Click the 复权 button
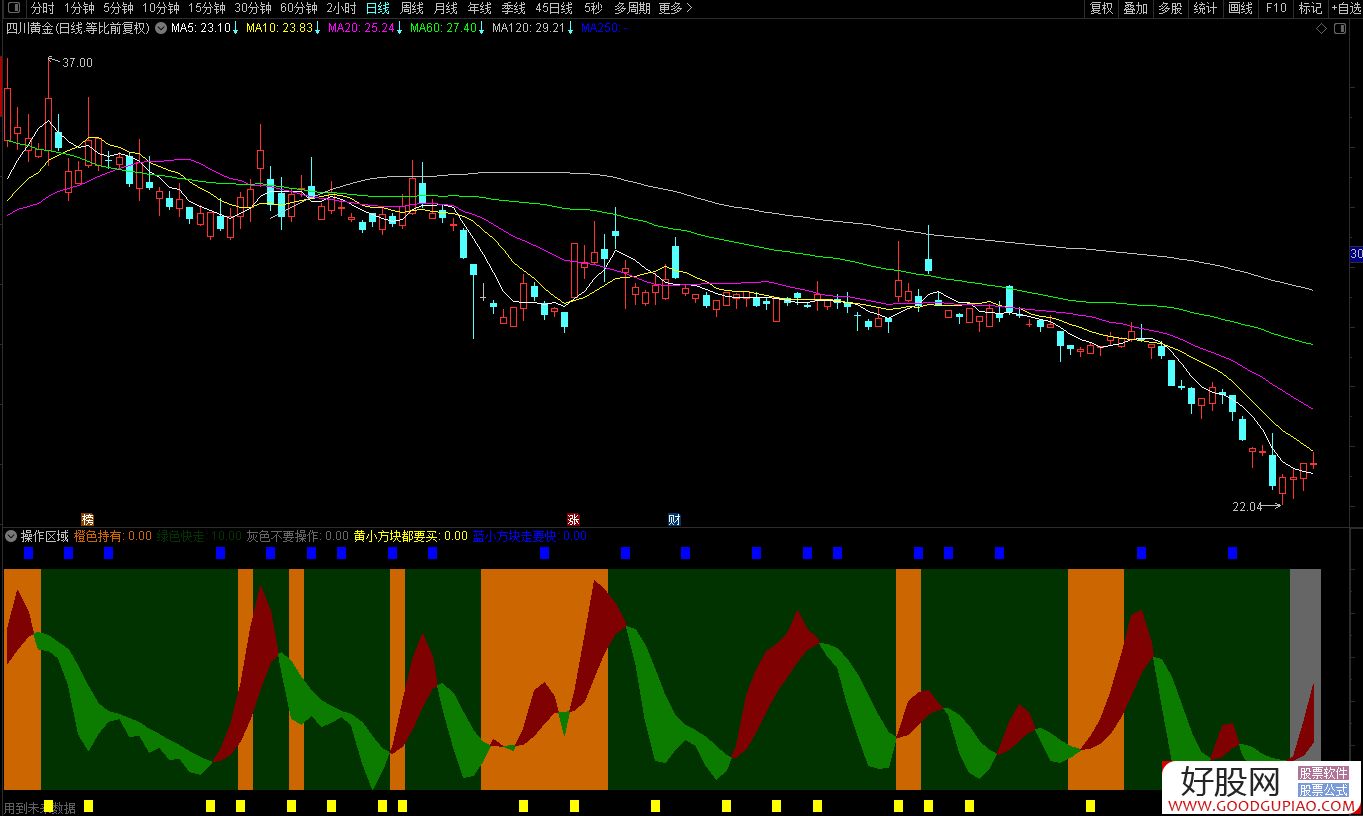Image resolution: width=1363 pixels, height=816 pixels. 1101,8
